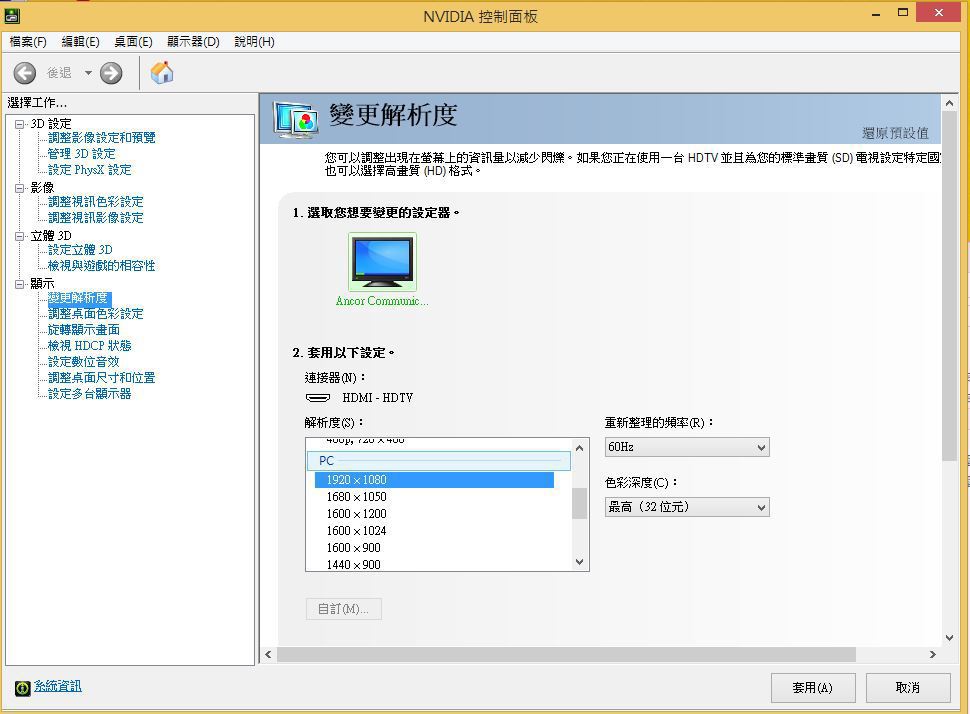Open the 桌面(E) menu
The image size is (970, 714).
[133, 41]
